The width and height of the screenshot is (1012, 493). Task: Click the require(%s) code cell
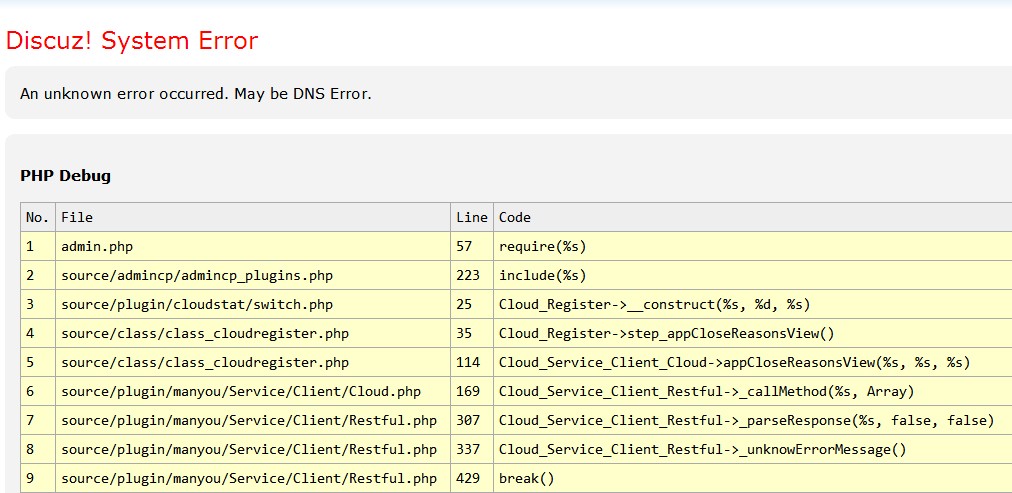click(542, 246)
